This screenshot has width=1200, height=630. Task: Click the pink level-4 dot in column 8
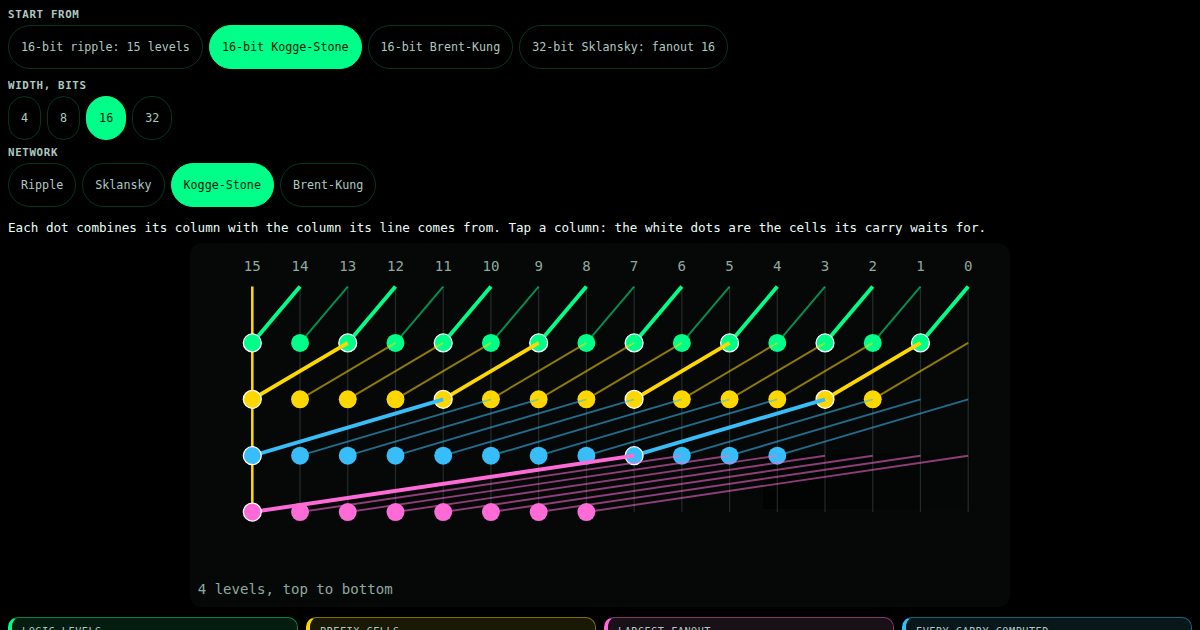[x=586, y=512]
